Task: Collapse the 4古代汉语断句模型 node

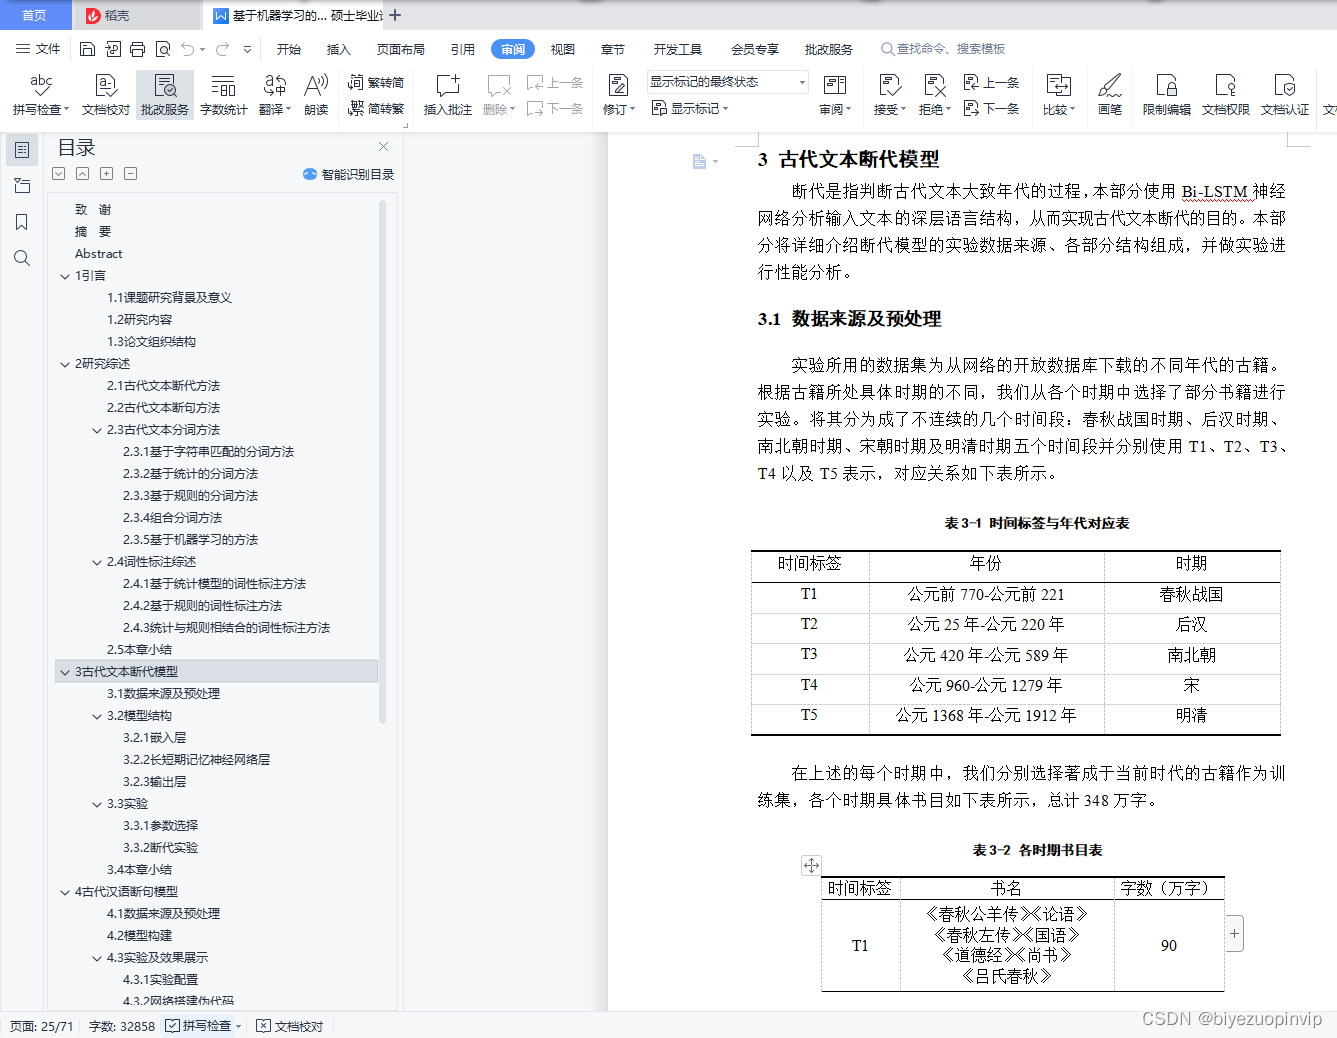Action: pos(65,892)
